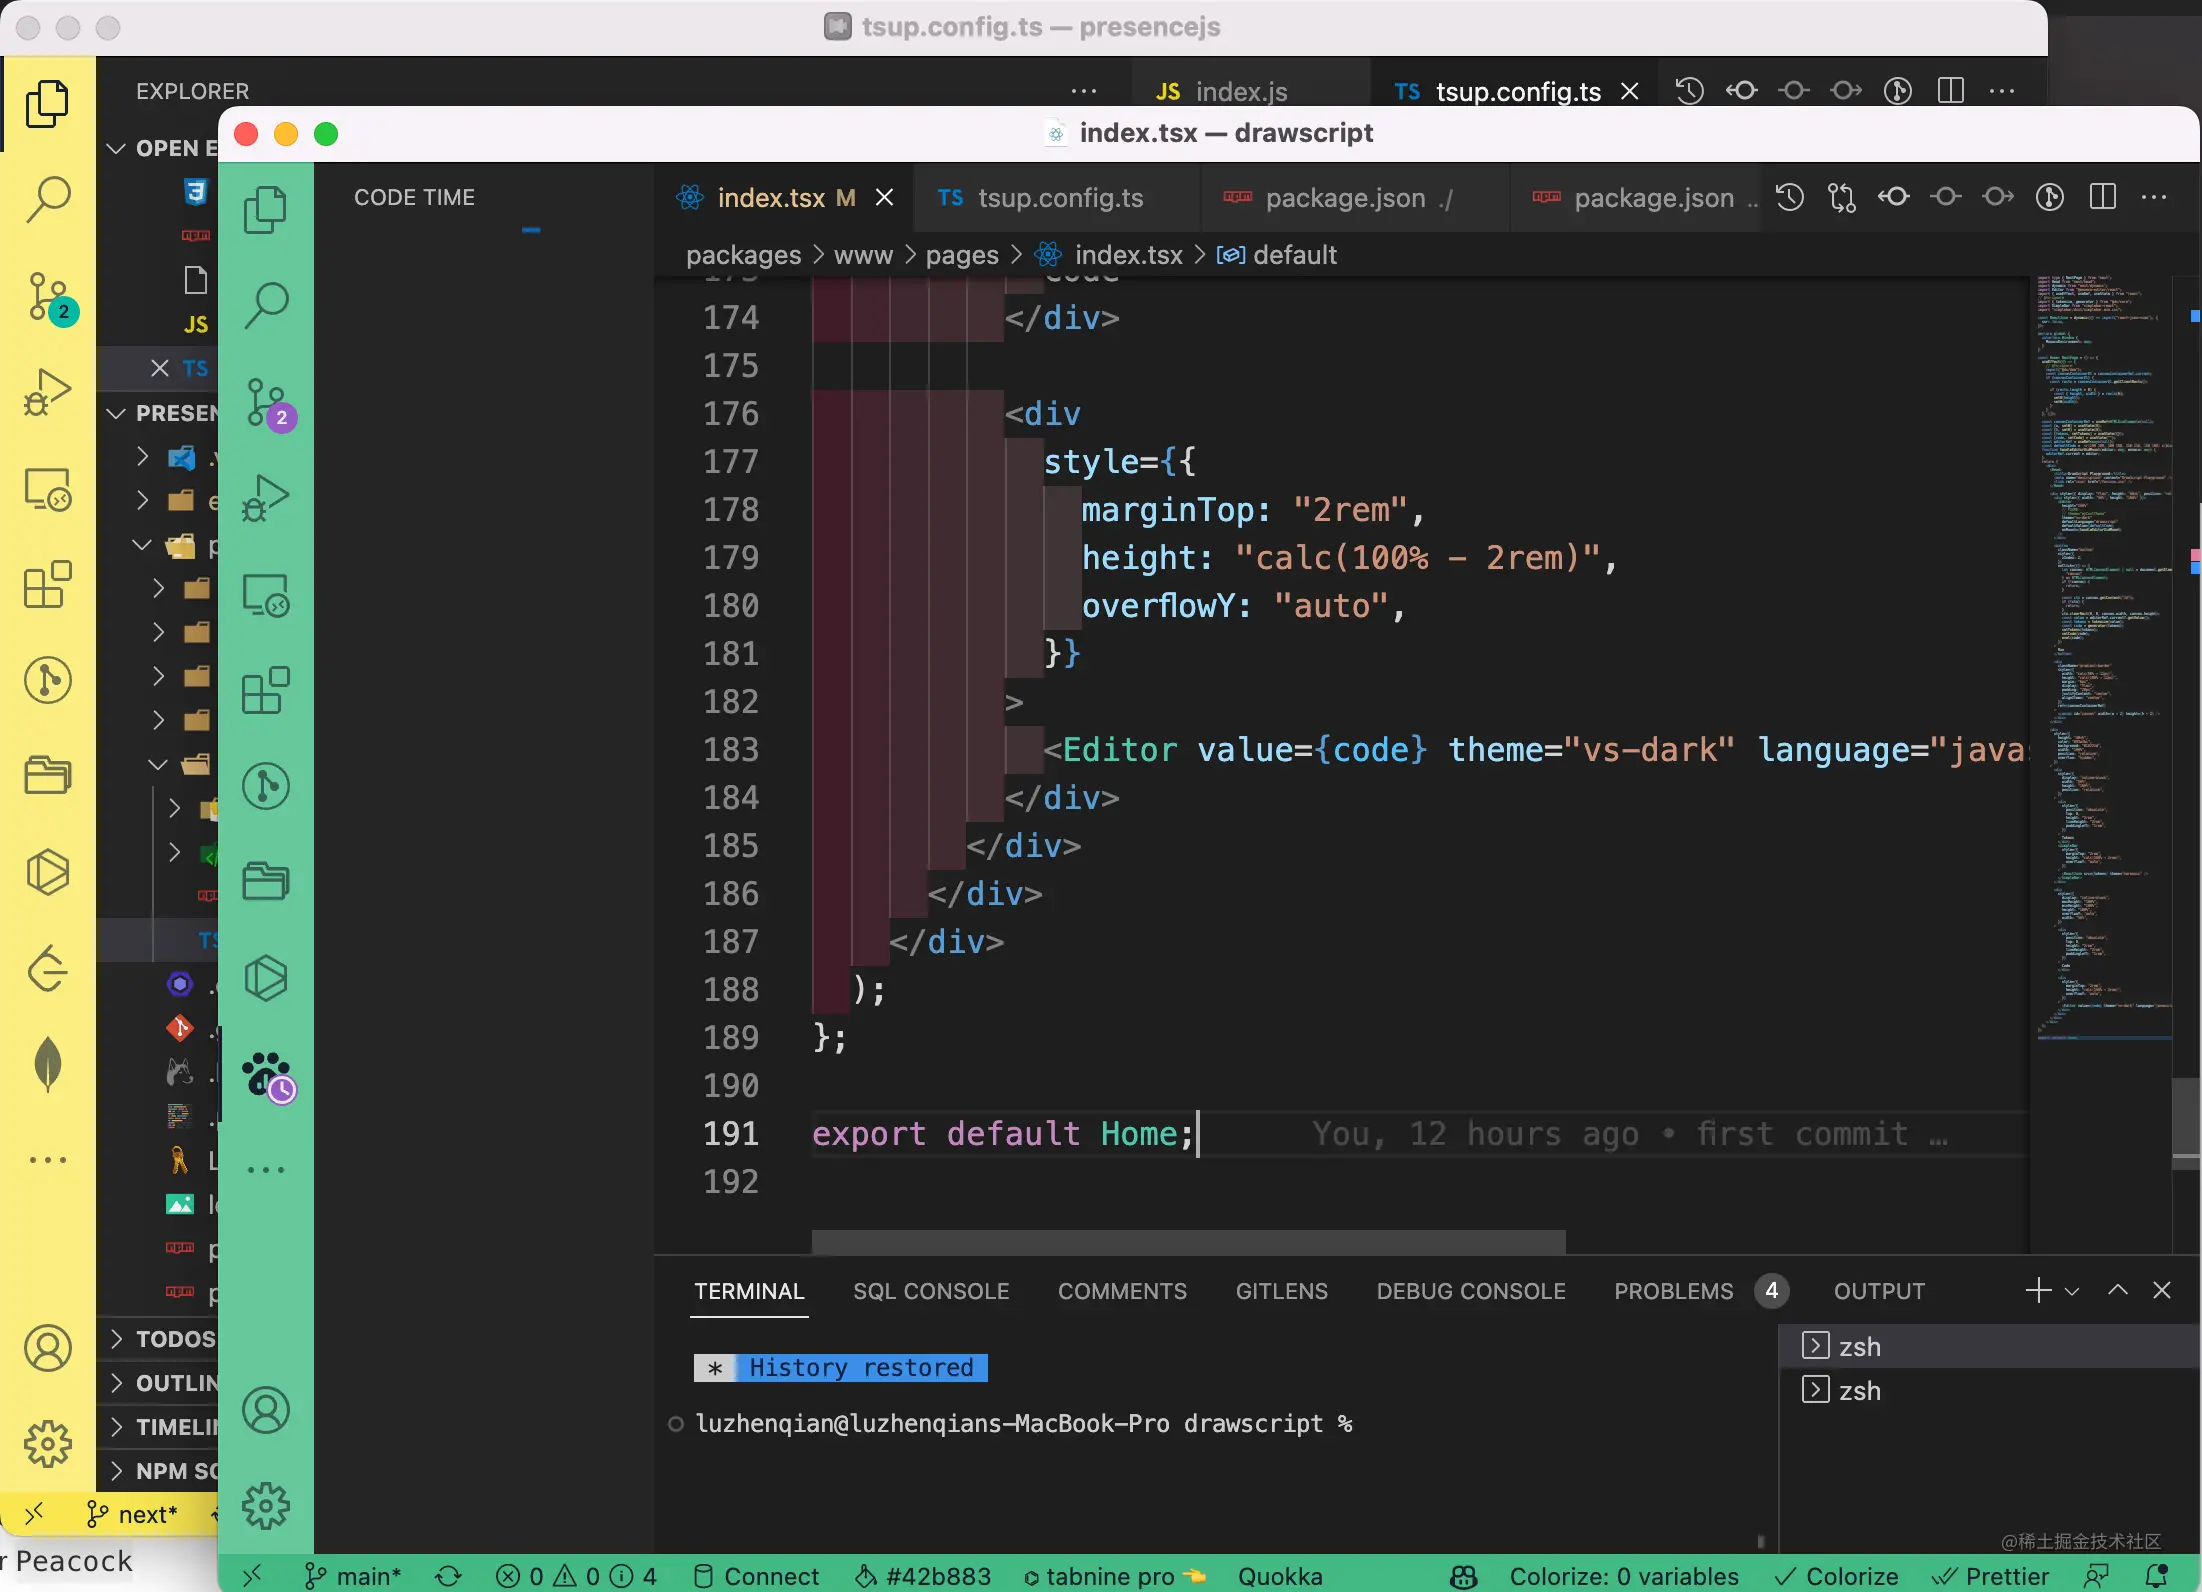Viewport: 2202px width, 1592px height.
Task: Click the main* branch status button
Action: 354,1576
